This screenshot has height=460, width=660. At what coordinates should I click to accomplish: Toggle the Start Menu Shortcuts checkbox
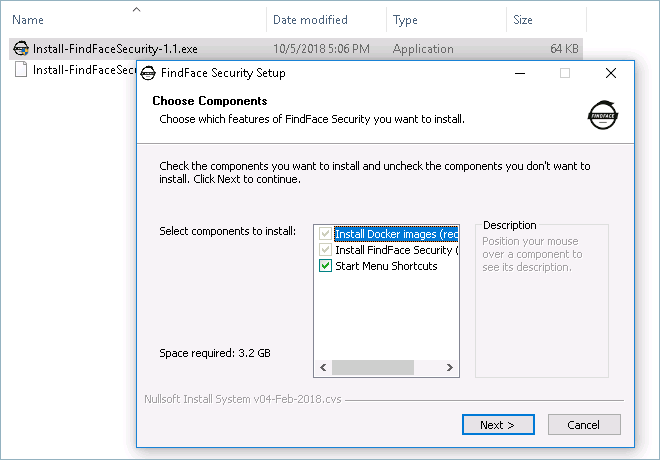[x=325, y=266]
